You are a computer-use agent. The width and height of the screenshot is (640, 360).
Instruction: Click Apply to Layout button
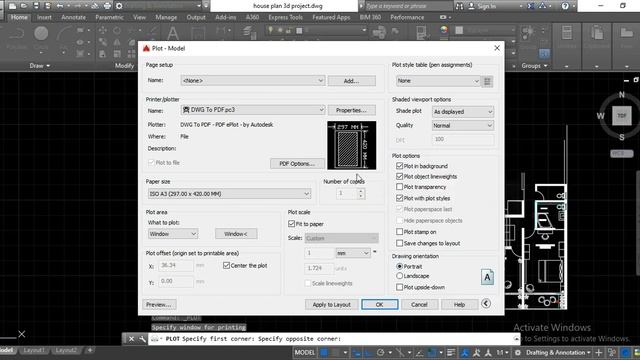tap(331, 304)
